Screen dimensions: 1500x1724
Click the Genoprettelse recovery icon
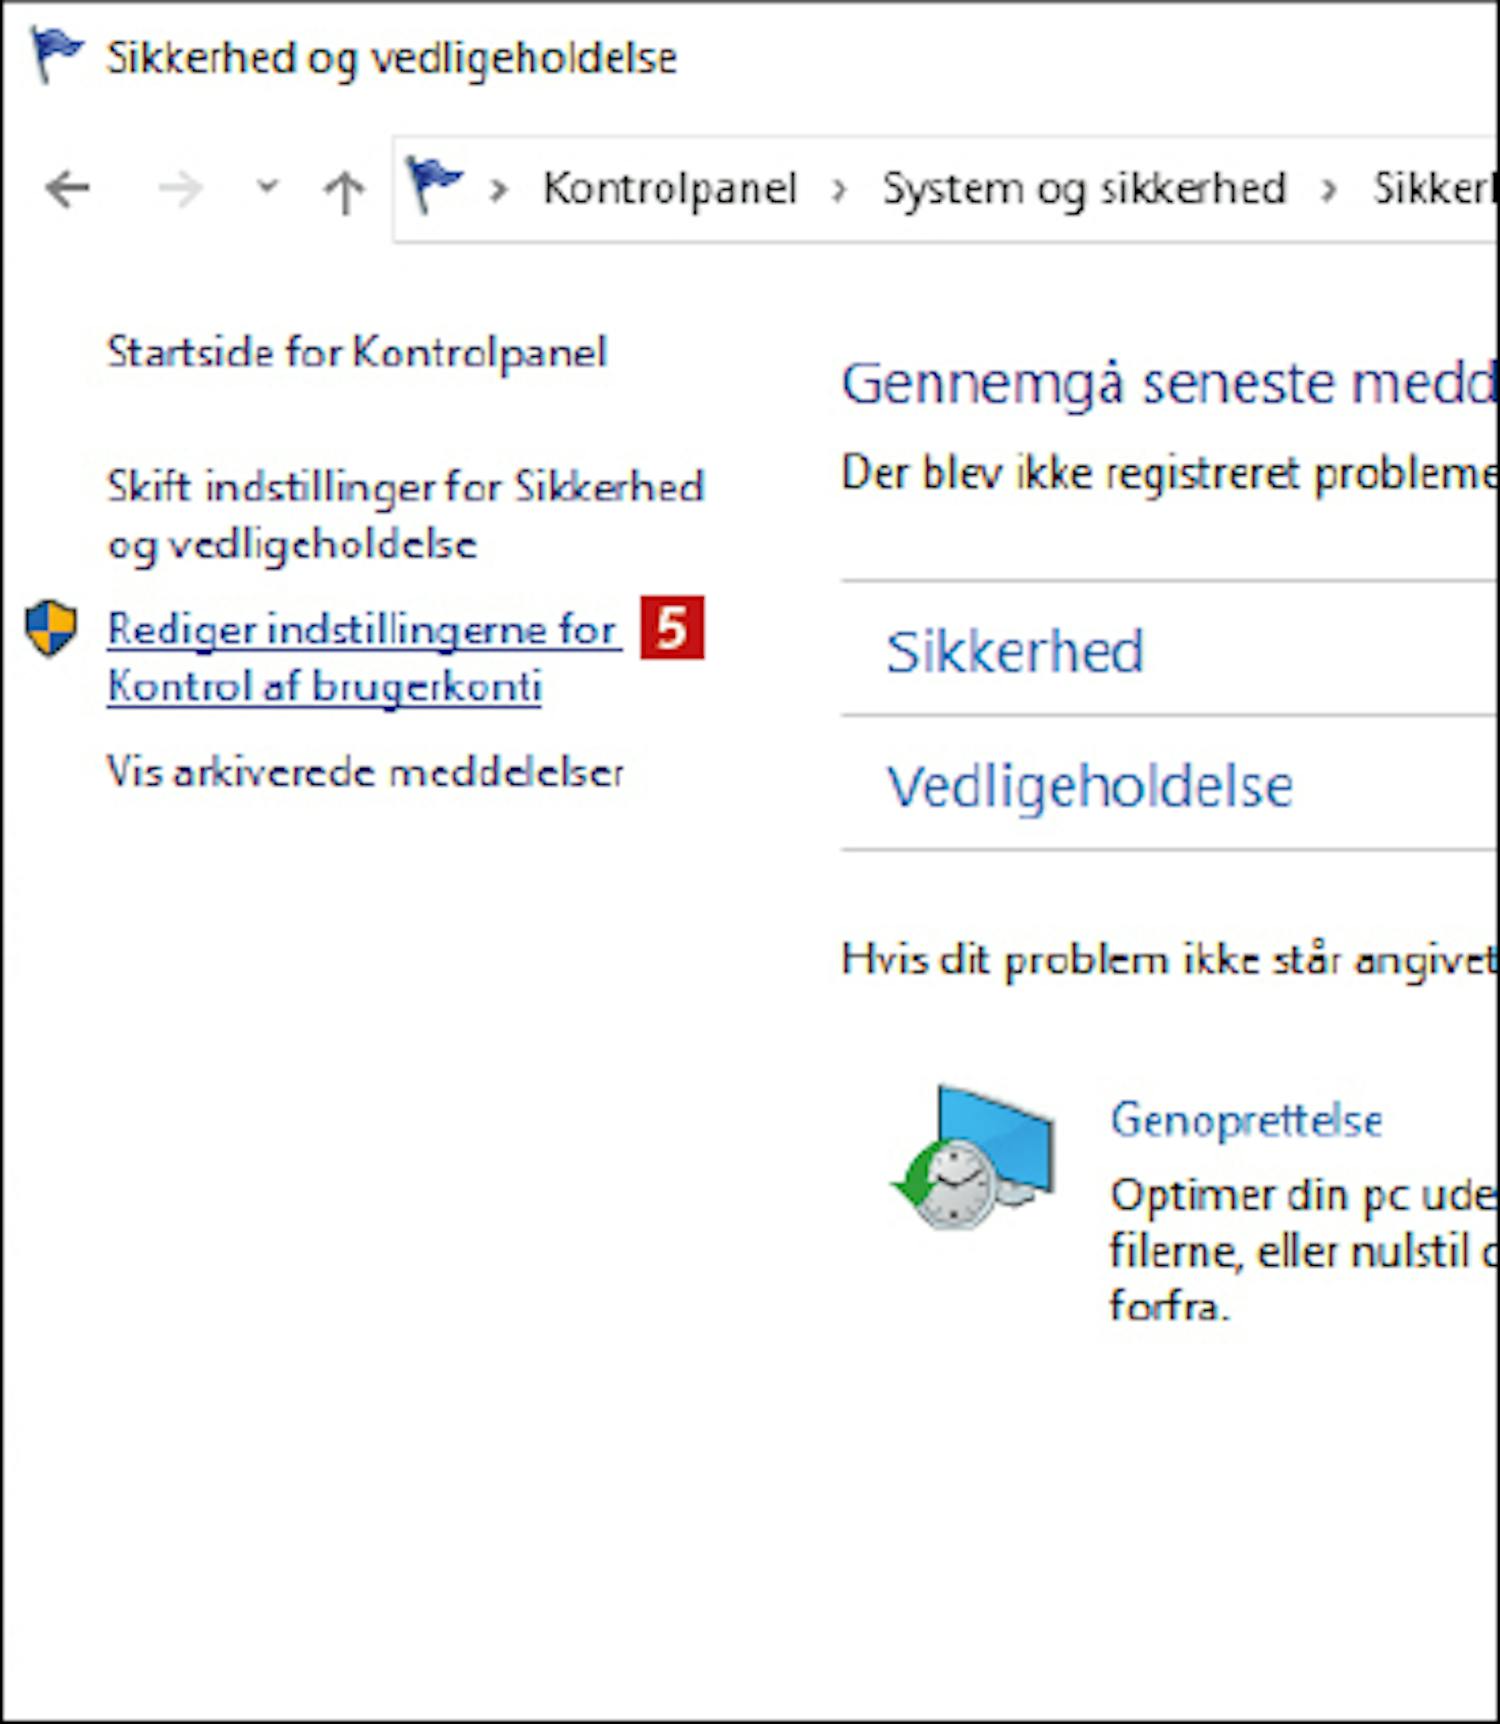(x=973, y=1158)
